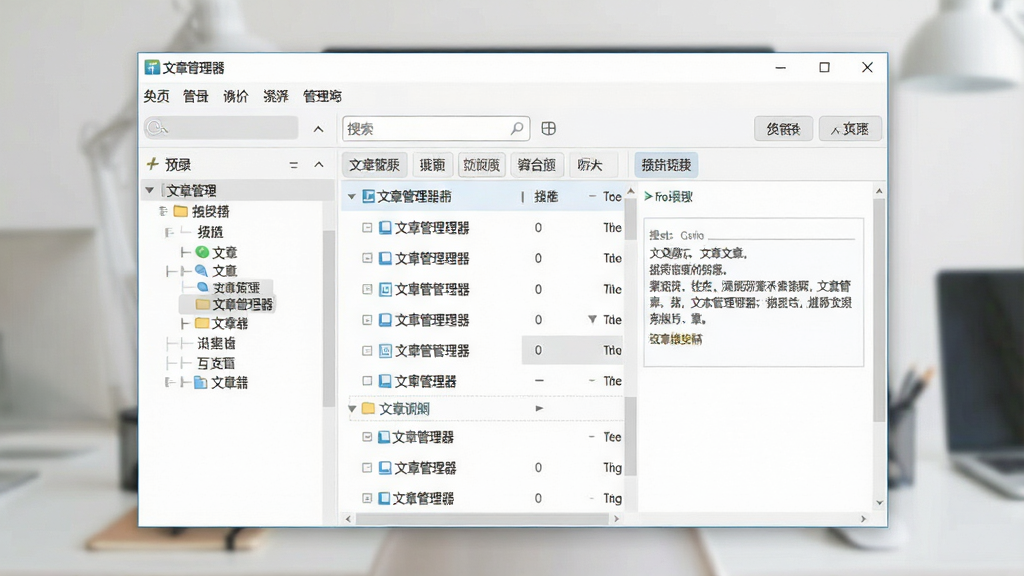1024x576 pixels.
Task: Click the down arrow of the right panel's scrollbar
Action: [879, 502]
